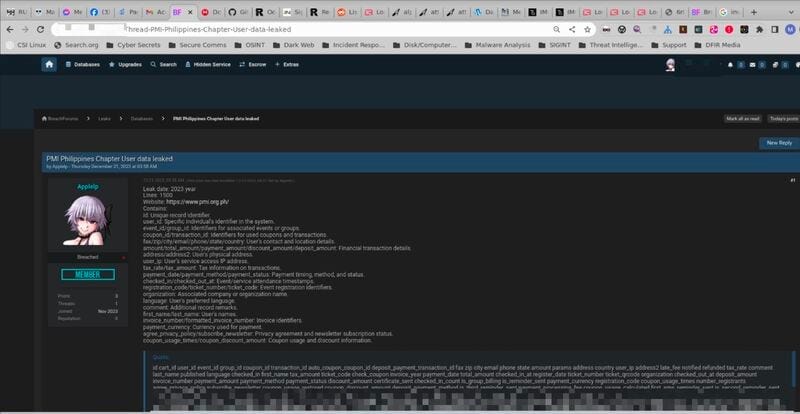Click the MEMBER rank badge
800x414 pixels.
tap(88, 275)
